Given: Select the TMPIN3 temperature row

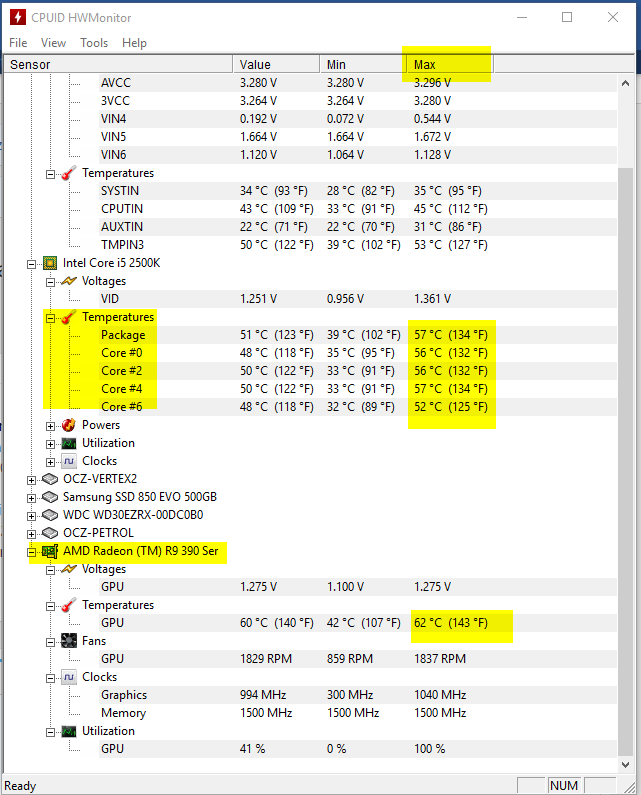Looking at the screenshot, I should 358,245.
